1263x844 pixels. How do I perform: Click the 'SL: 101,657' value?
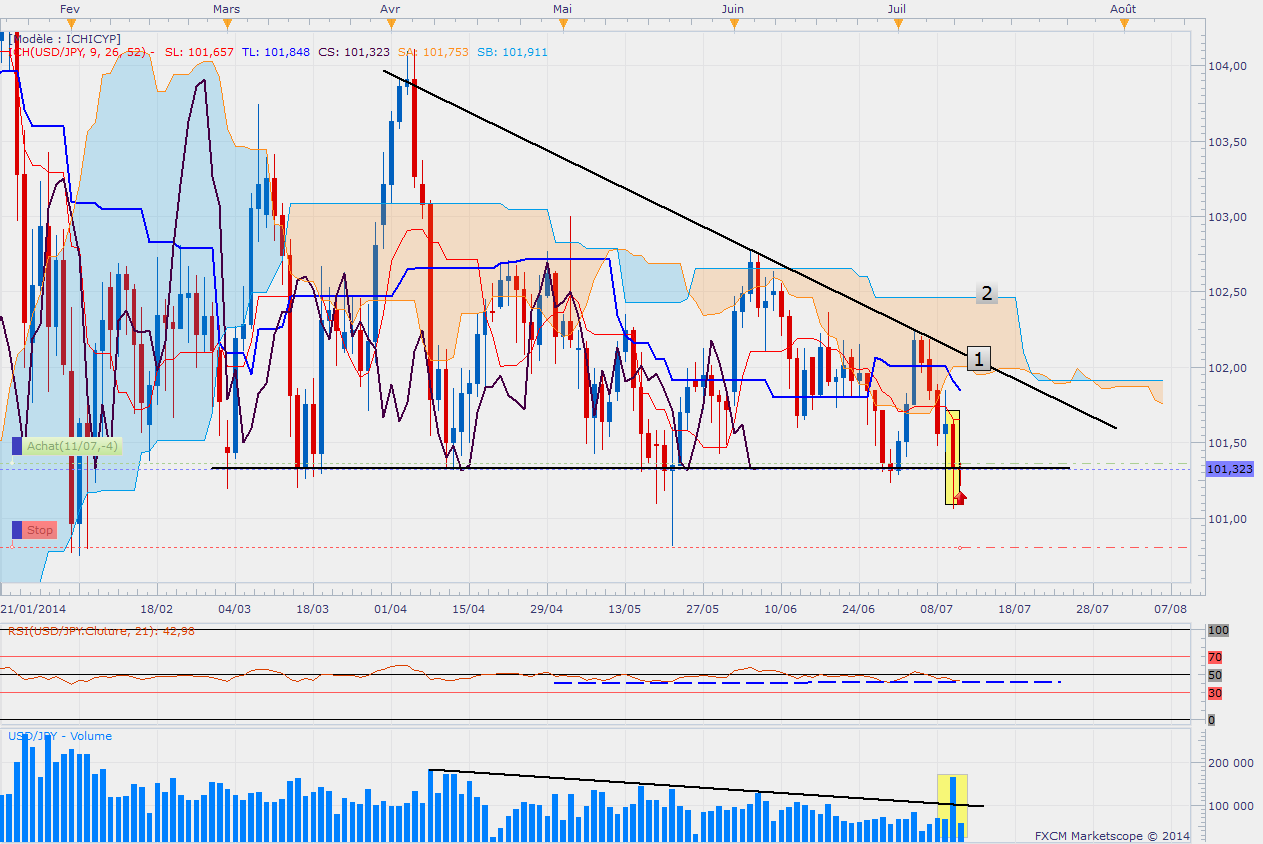(x=199, y=52)
